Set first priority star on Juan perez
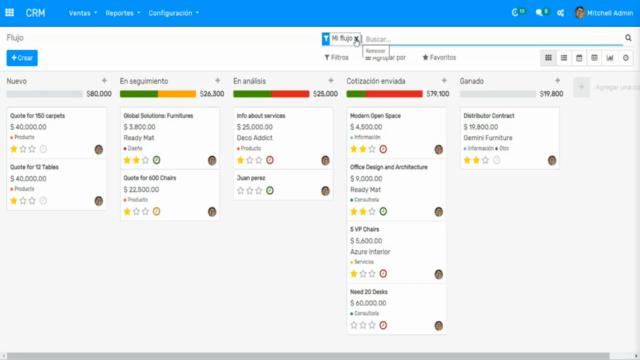Image resolution: width=640 pixels, height=360 pixels. pos(240,190)
